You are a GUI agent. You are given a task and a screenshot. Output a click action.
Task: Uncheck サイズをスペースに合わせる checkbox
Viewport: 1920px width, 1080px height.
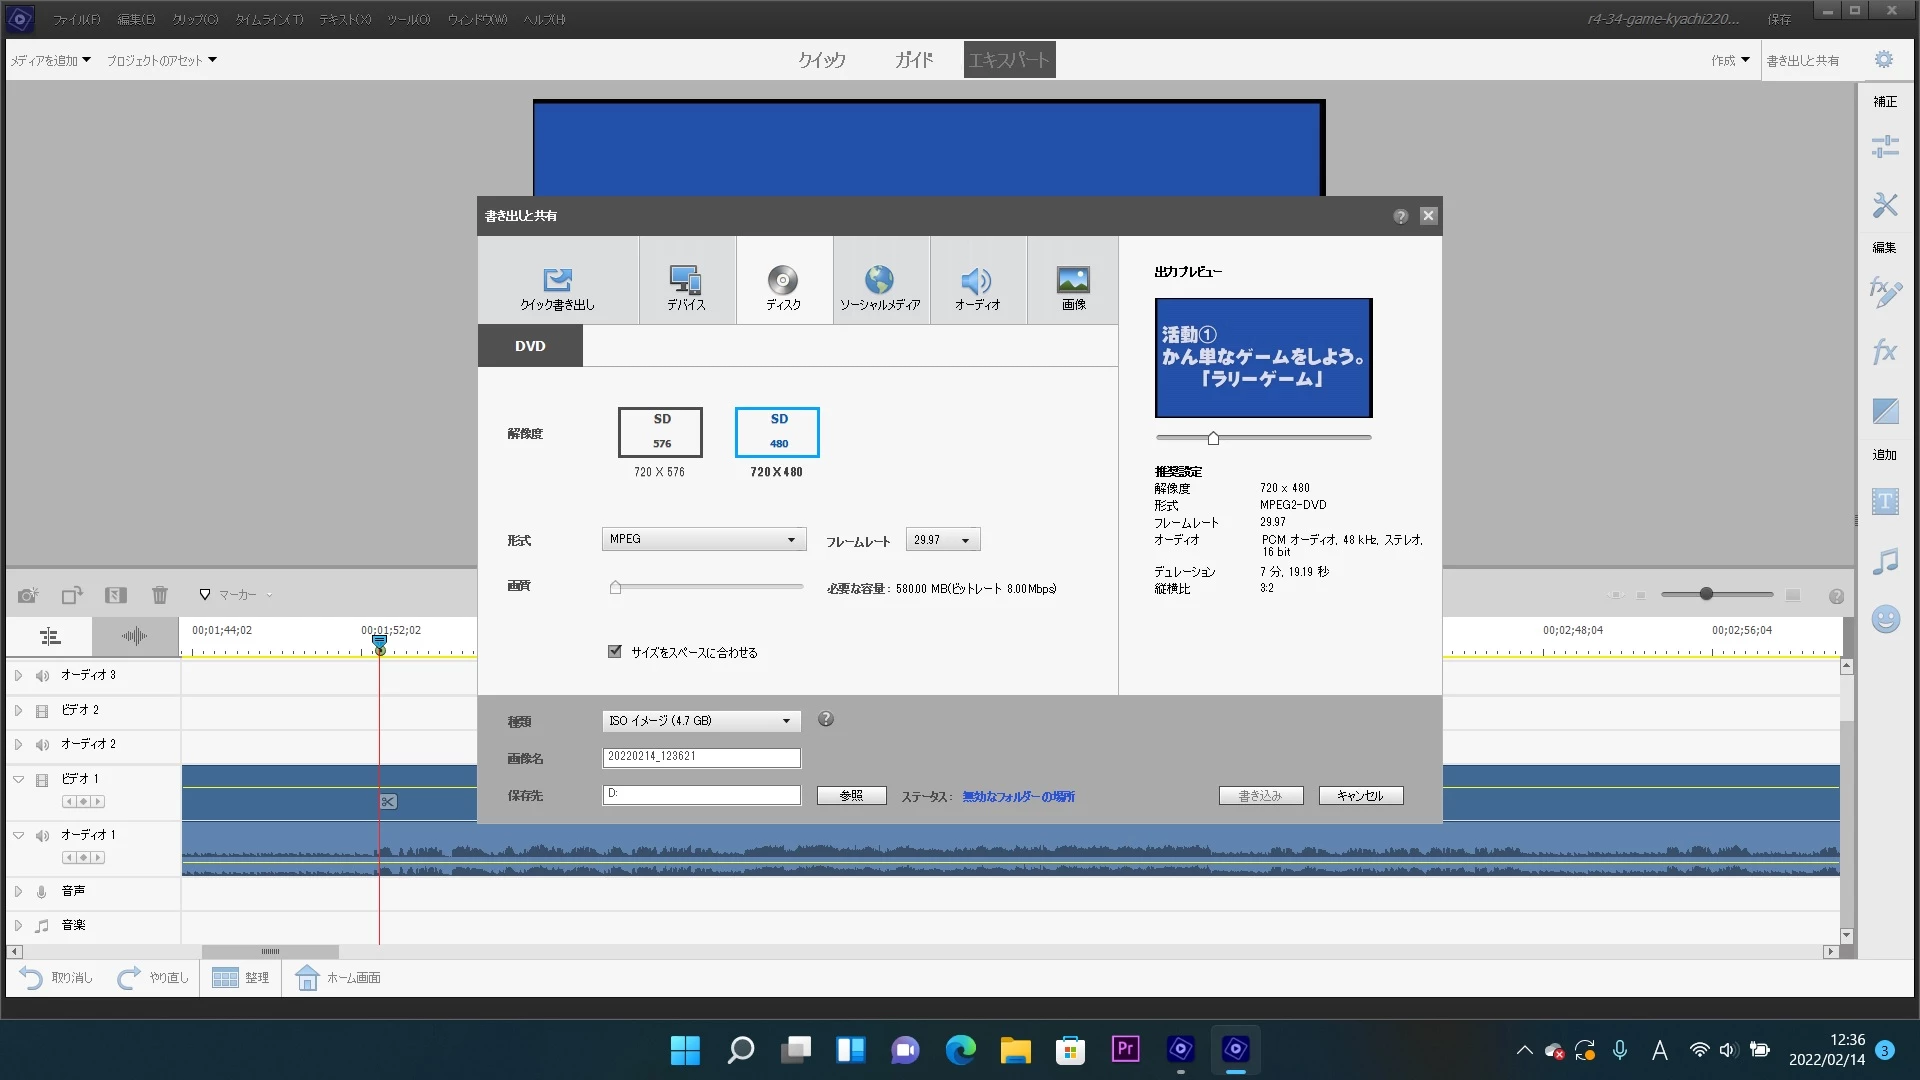click(615, 651)
